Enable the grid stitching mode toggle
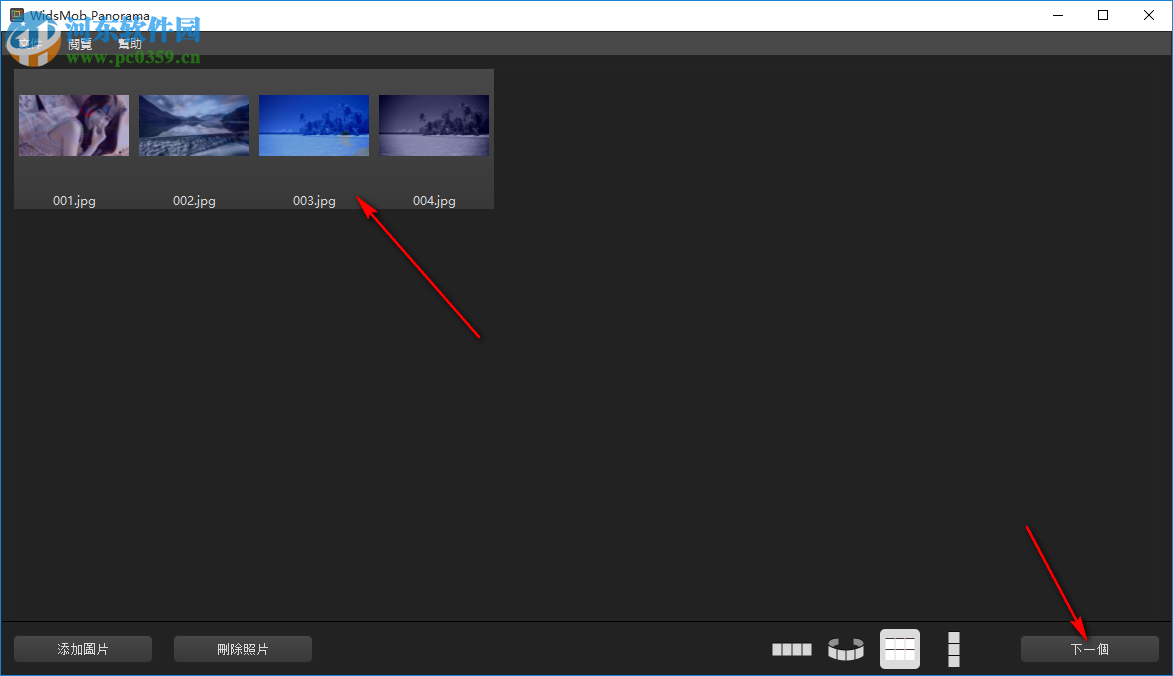The height and width of the screenshot is (676, 1173). 899,649
